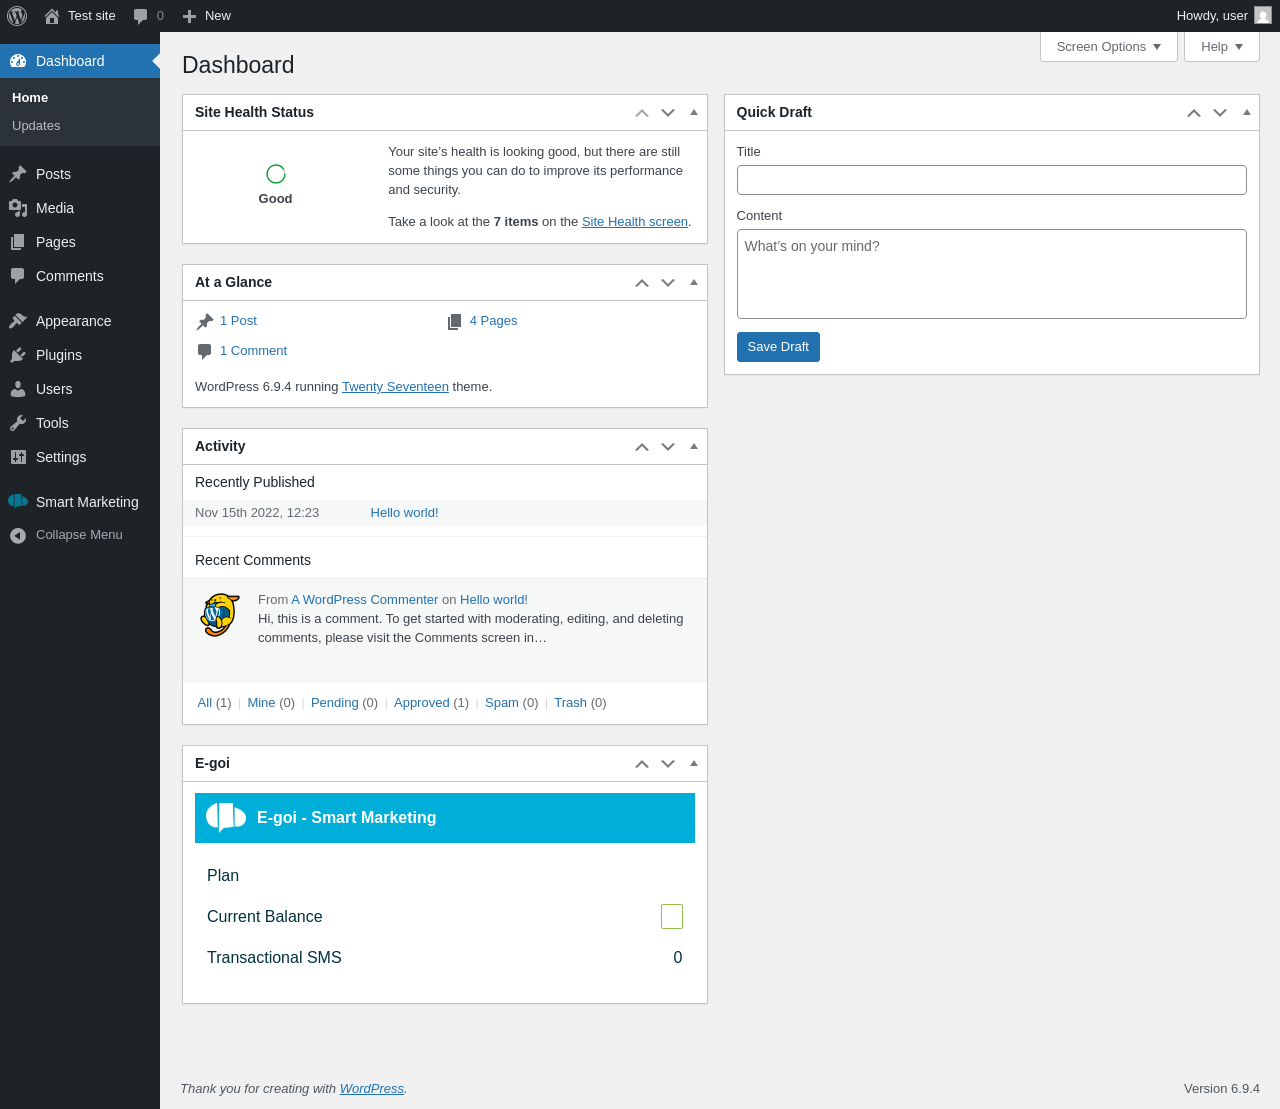Viewport: 1280px width, 1109px height.
Task: Click the Appearance paintbrush icon
Action: pos(18,321)
